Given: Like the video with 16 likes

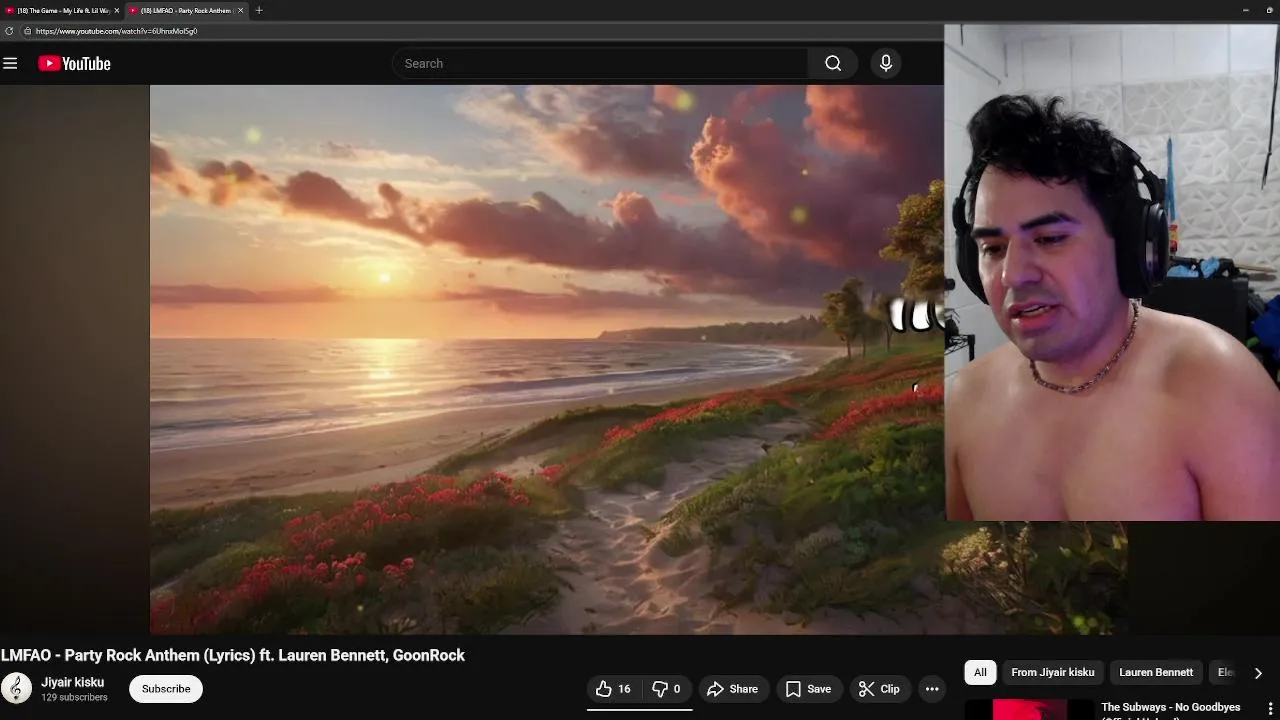Looking at the screenshot, I should [613, 689].
